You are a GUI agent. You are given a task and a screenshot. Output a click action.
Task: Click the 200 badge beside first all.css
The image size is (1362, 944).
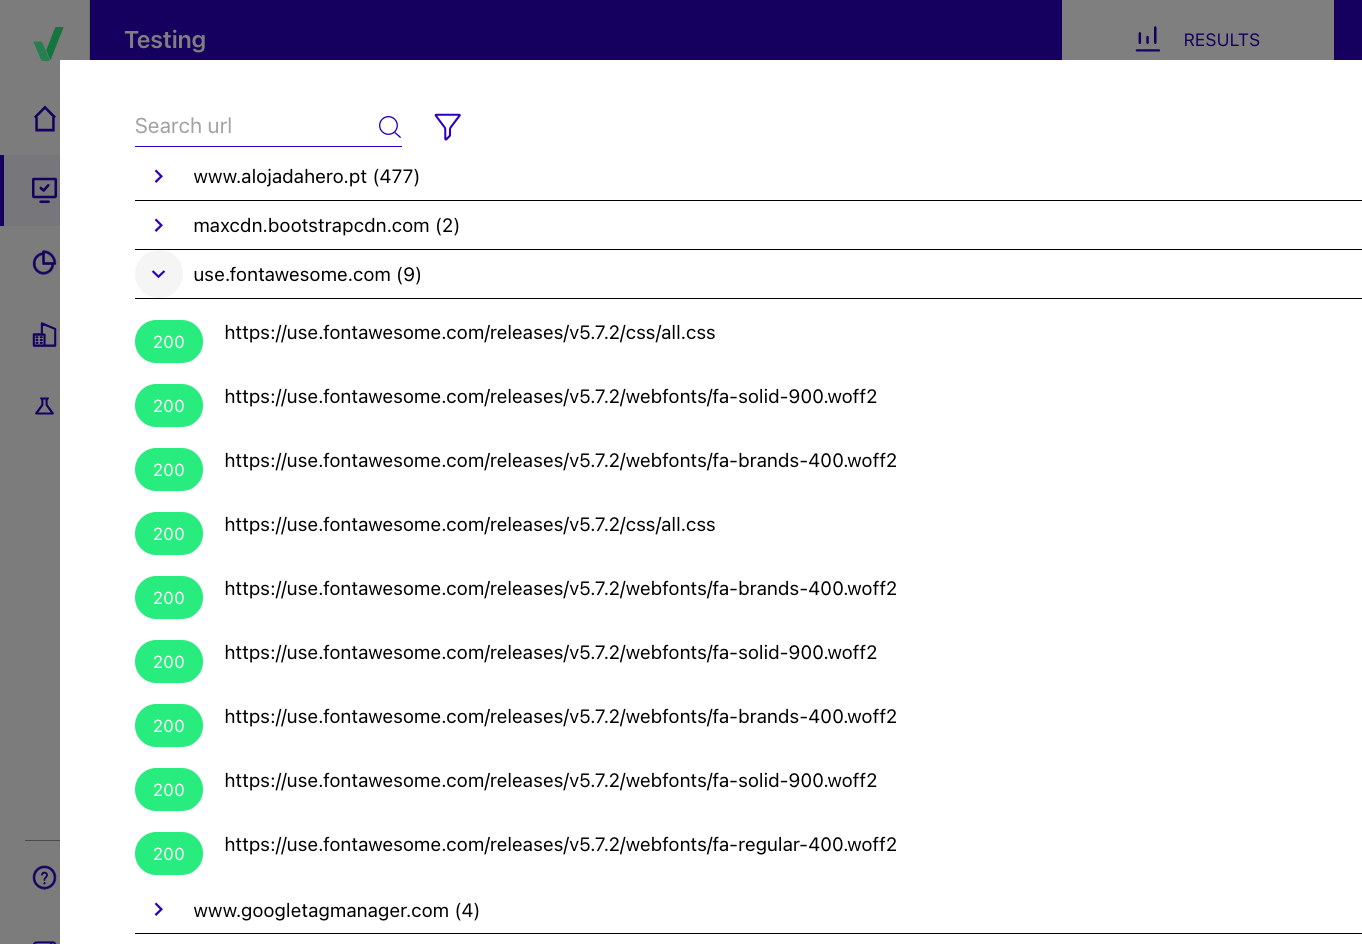[169, 342]
